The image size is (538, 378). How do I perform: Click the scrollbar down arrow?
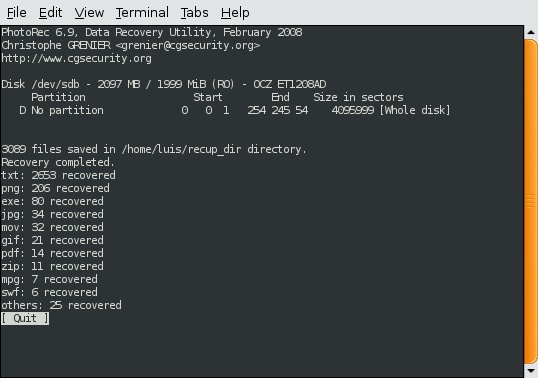[x=530, y=370]
